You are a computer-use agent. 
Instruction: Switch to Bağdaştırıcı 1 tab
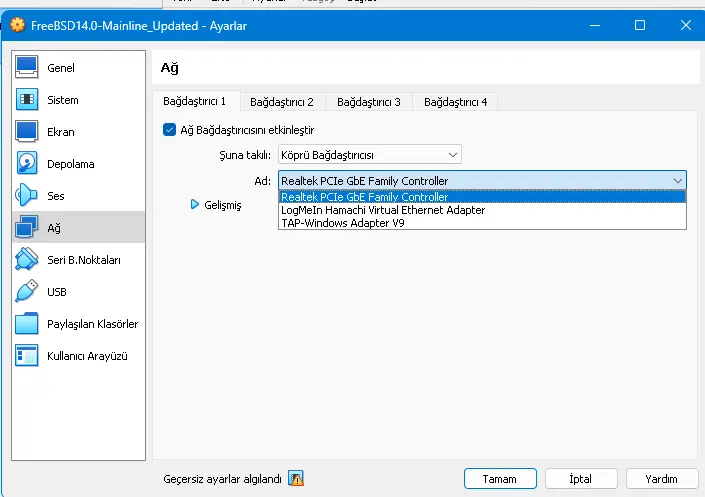[195, 102]
